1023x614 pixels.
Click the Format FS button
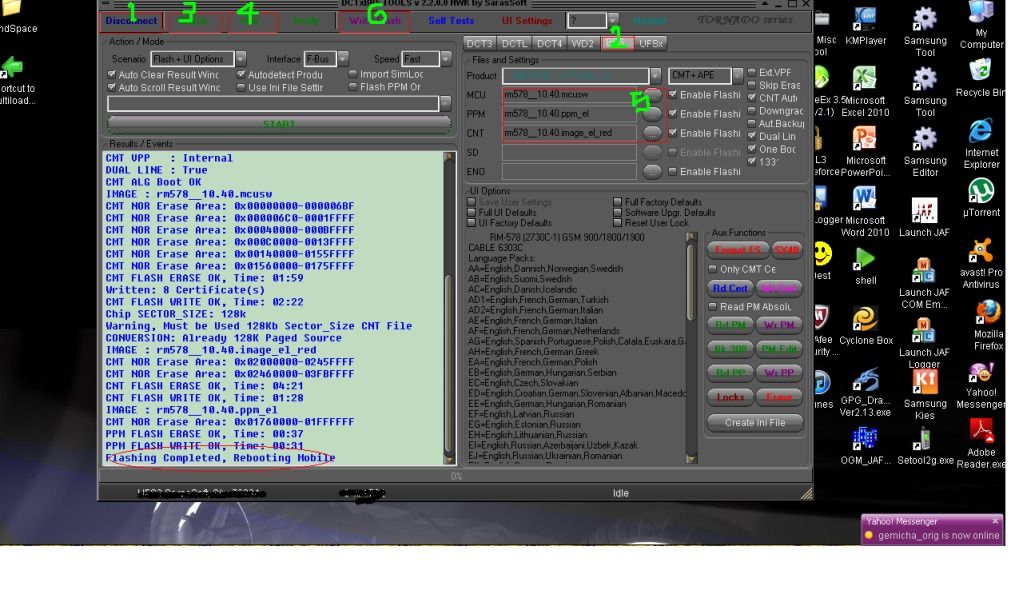(x=737, y=250)
